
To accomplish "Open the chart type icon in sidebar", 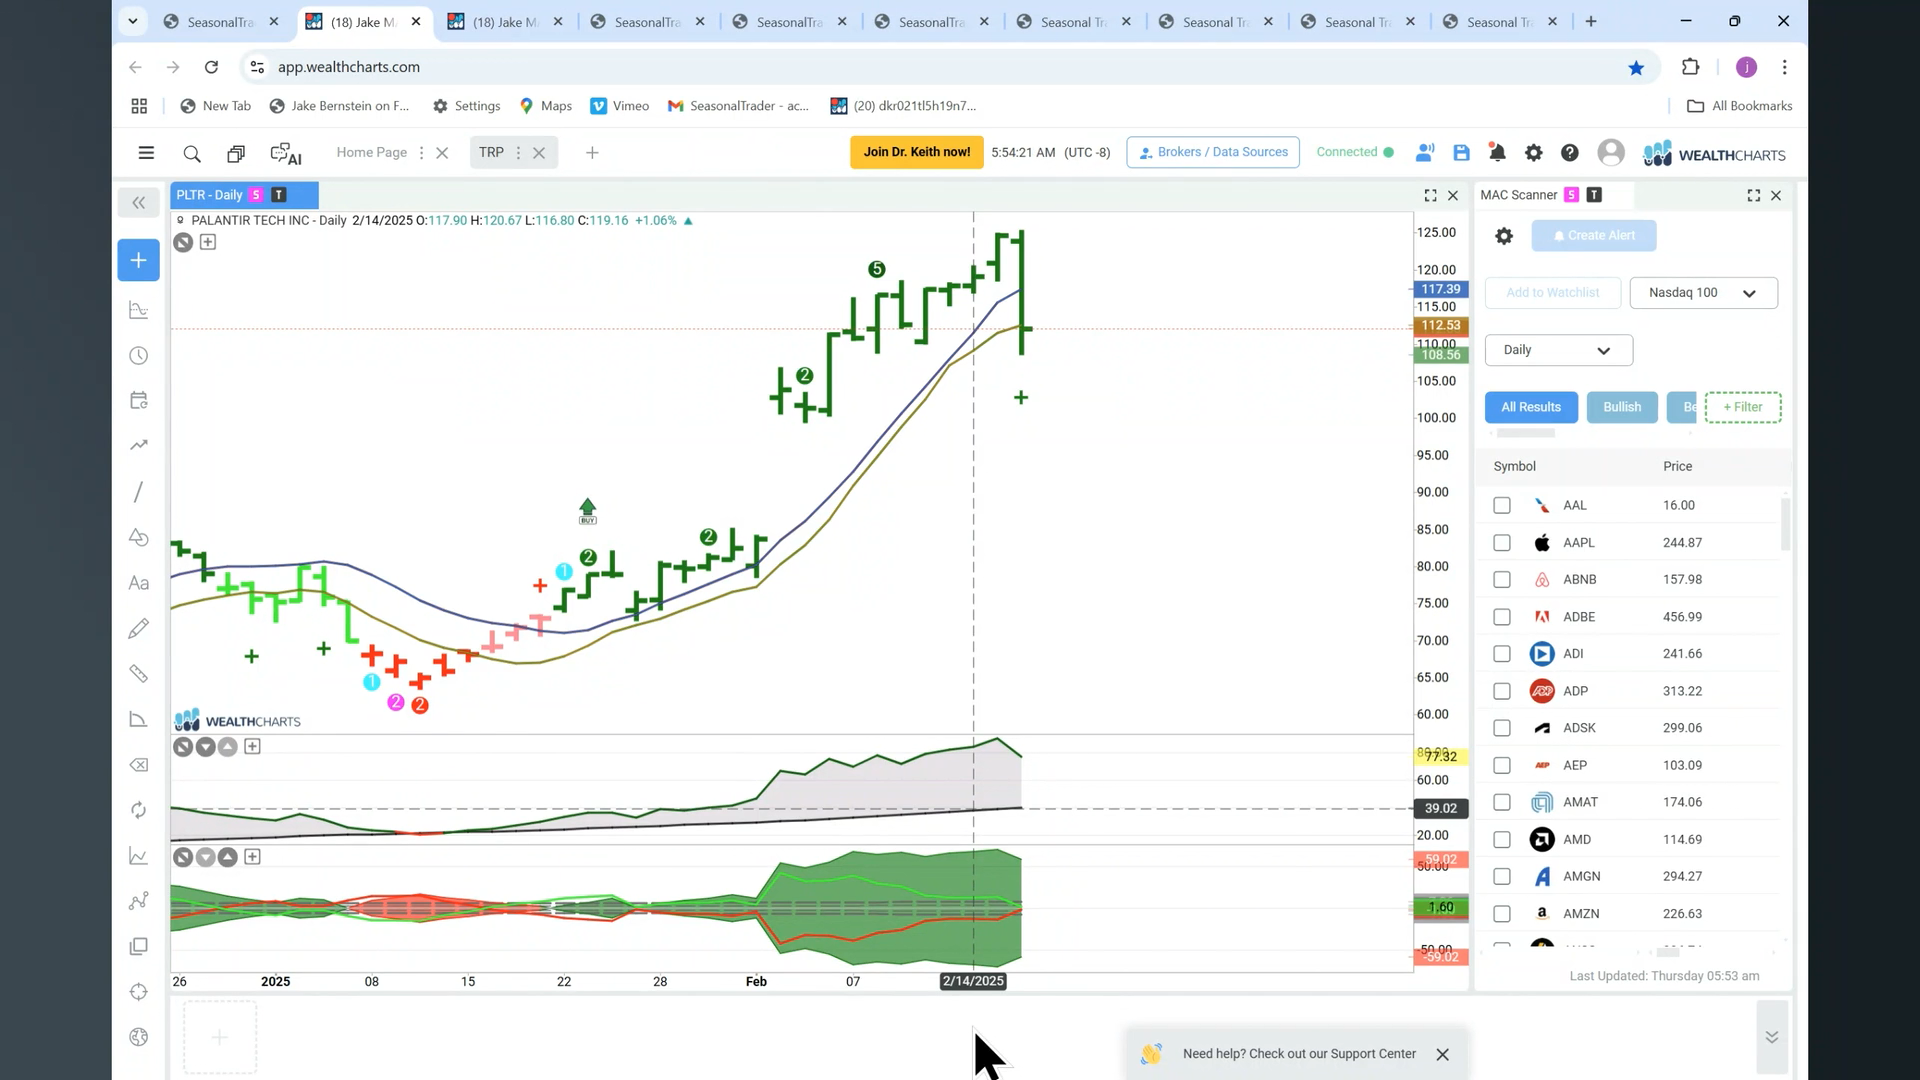I will click(139, 310).
